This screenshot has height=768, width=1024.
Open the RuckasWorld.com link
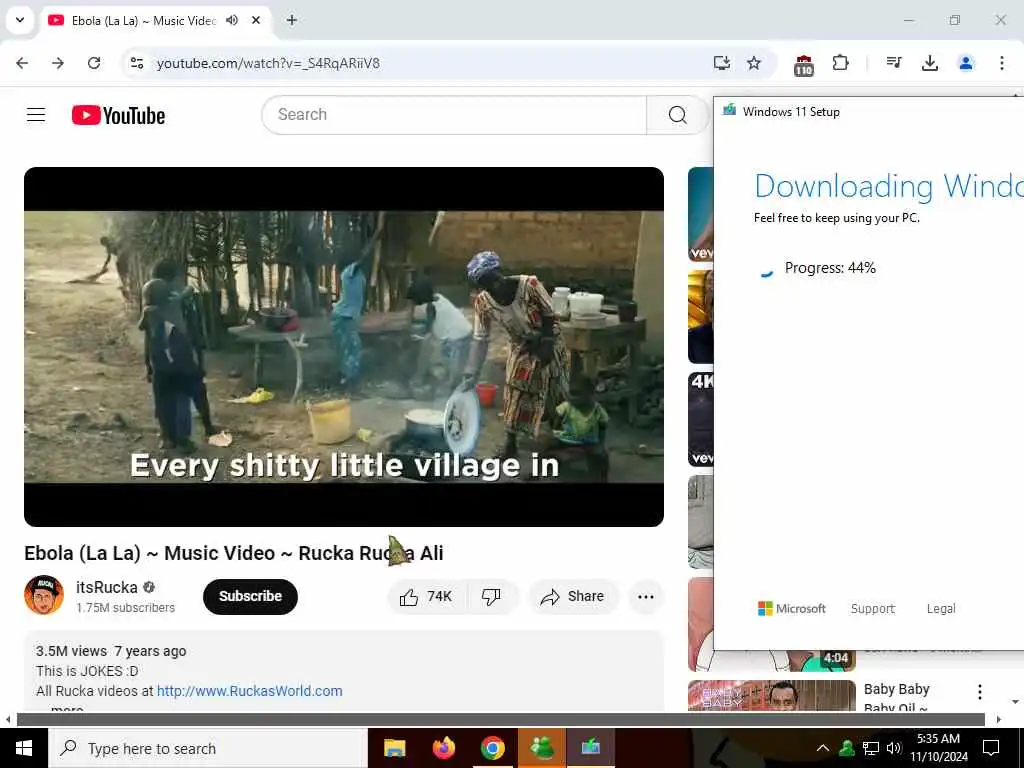tap(249, 691)
